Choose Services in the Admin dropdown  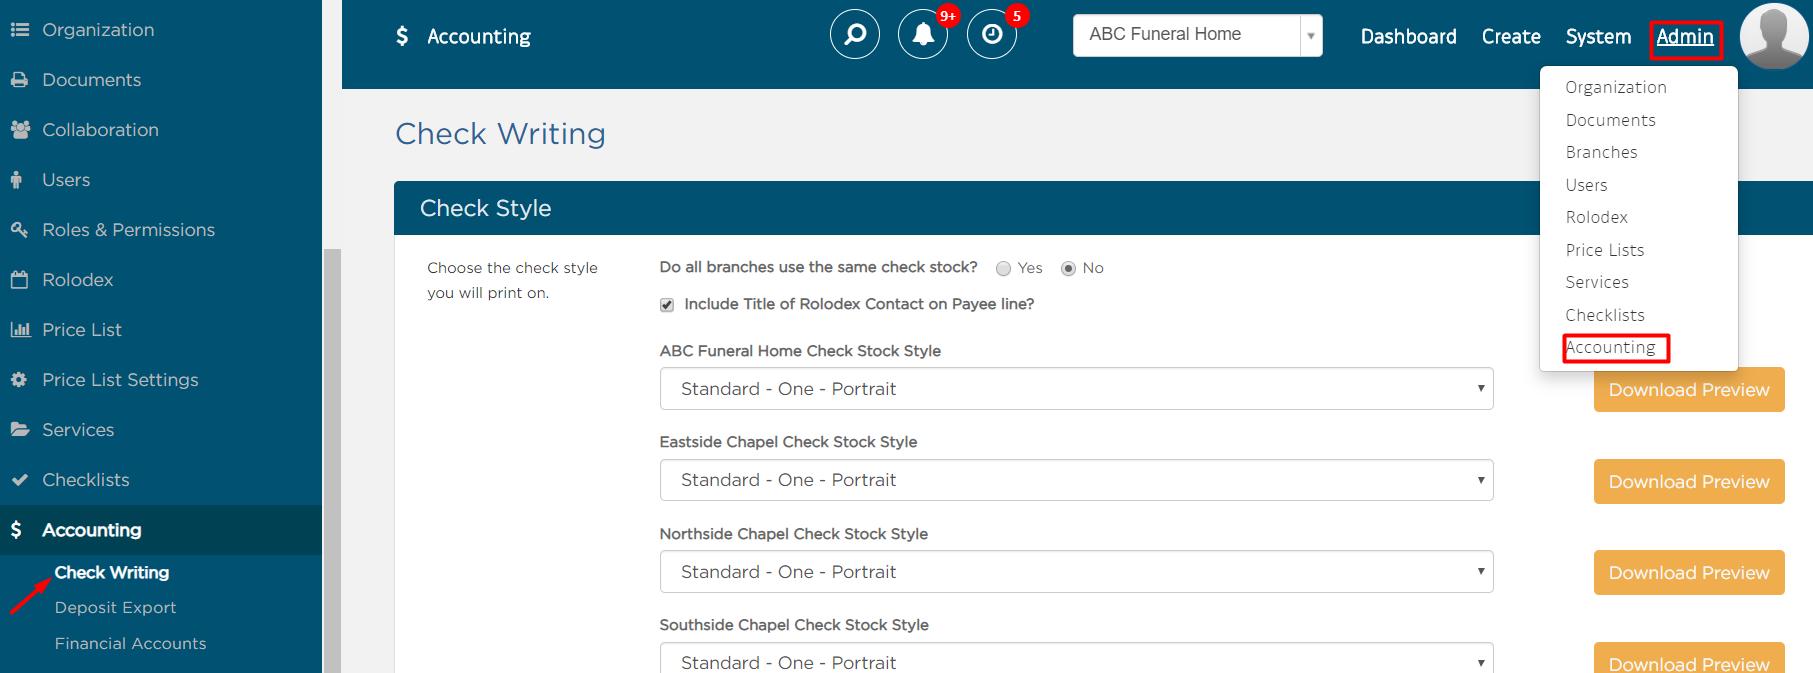[1597, 282]
